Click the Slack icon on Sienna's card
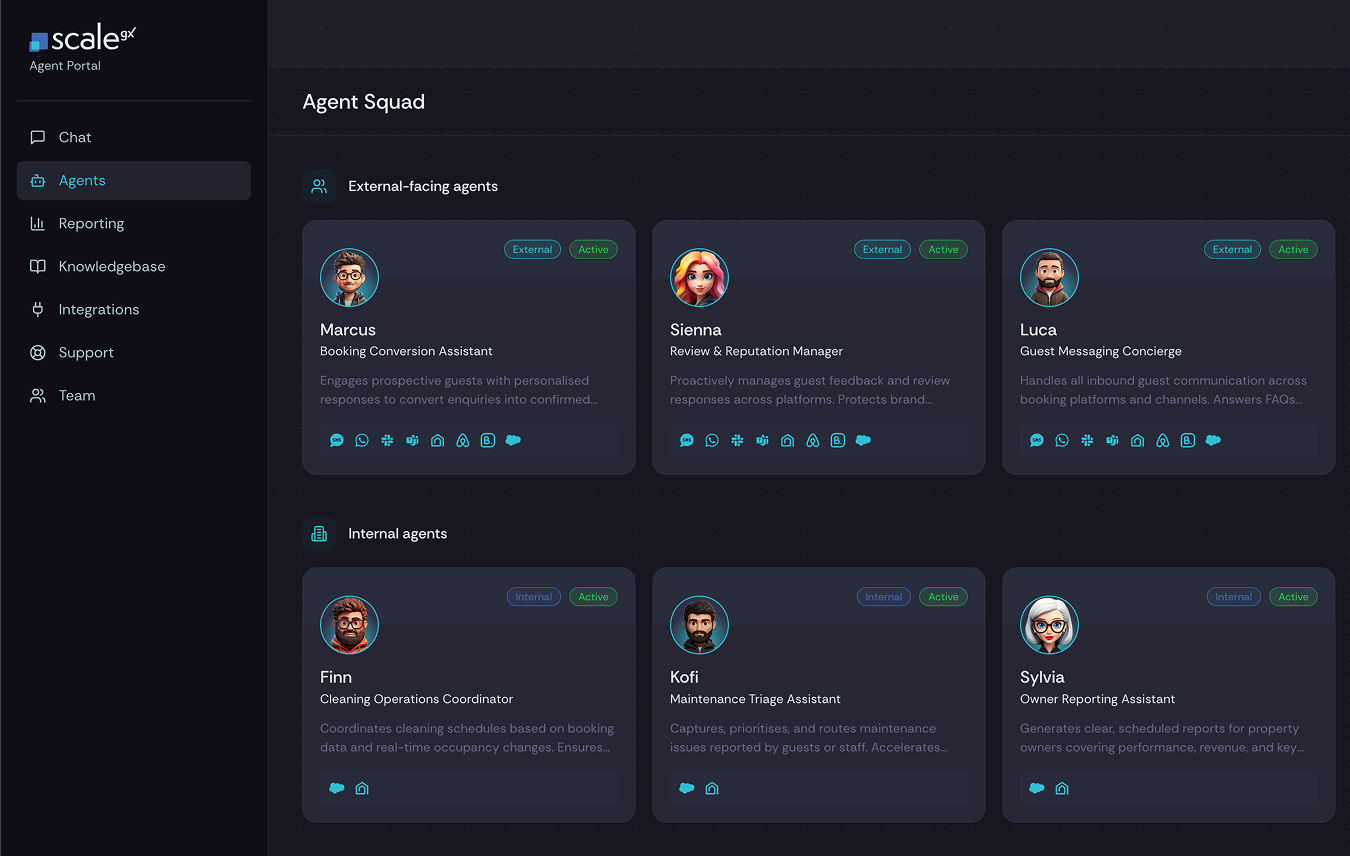Viewport: 1350px width, 856px height. click(737, 440)
